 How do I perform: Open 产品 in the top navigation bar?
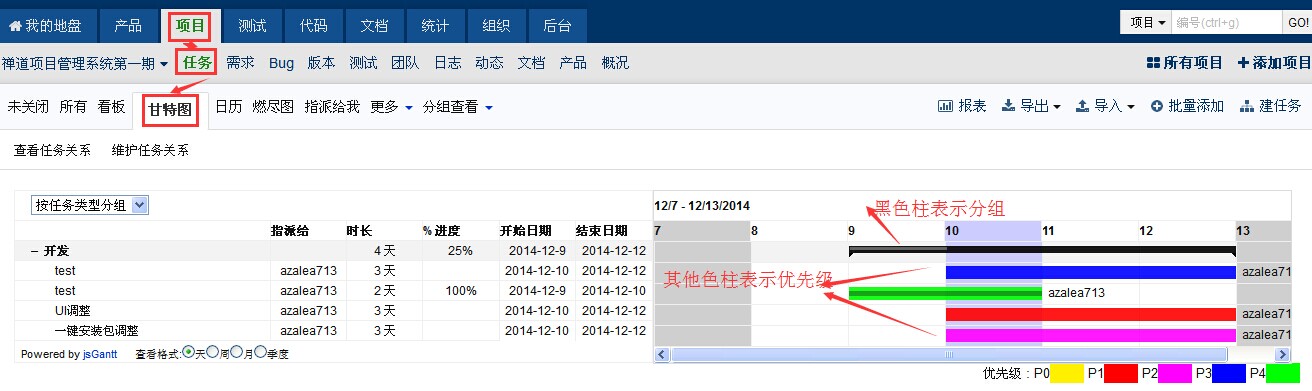point(128,25)
